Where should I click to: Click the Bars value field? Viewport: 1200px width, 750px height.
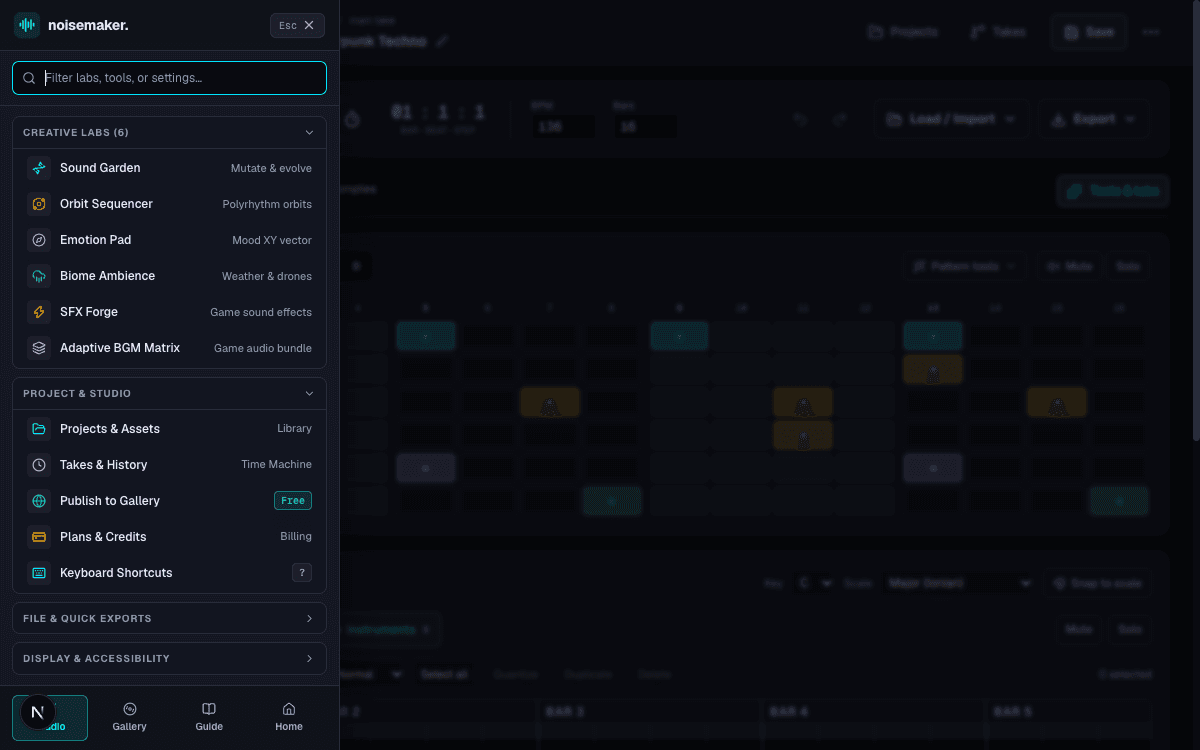click(644, 127)
